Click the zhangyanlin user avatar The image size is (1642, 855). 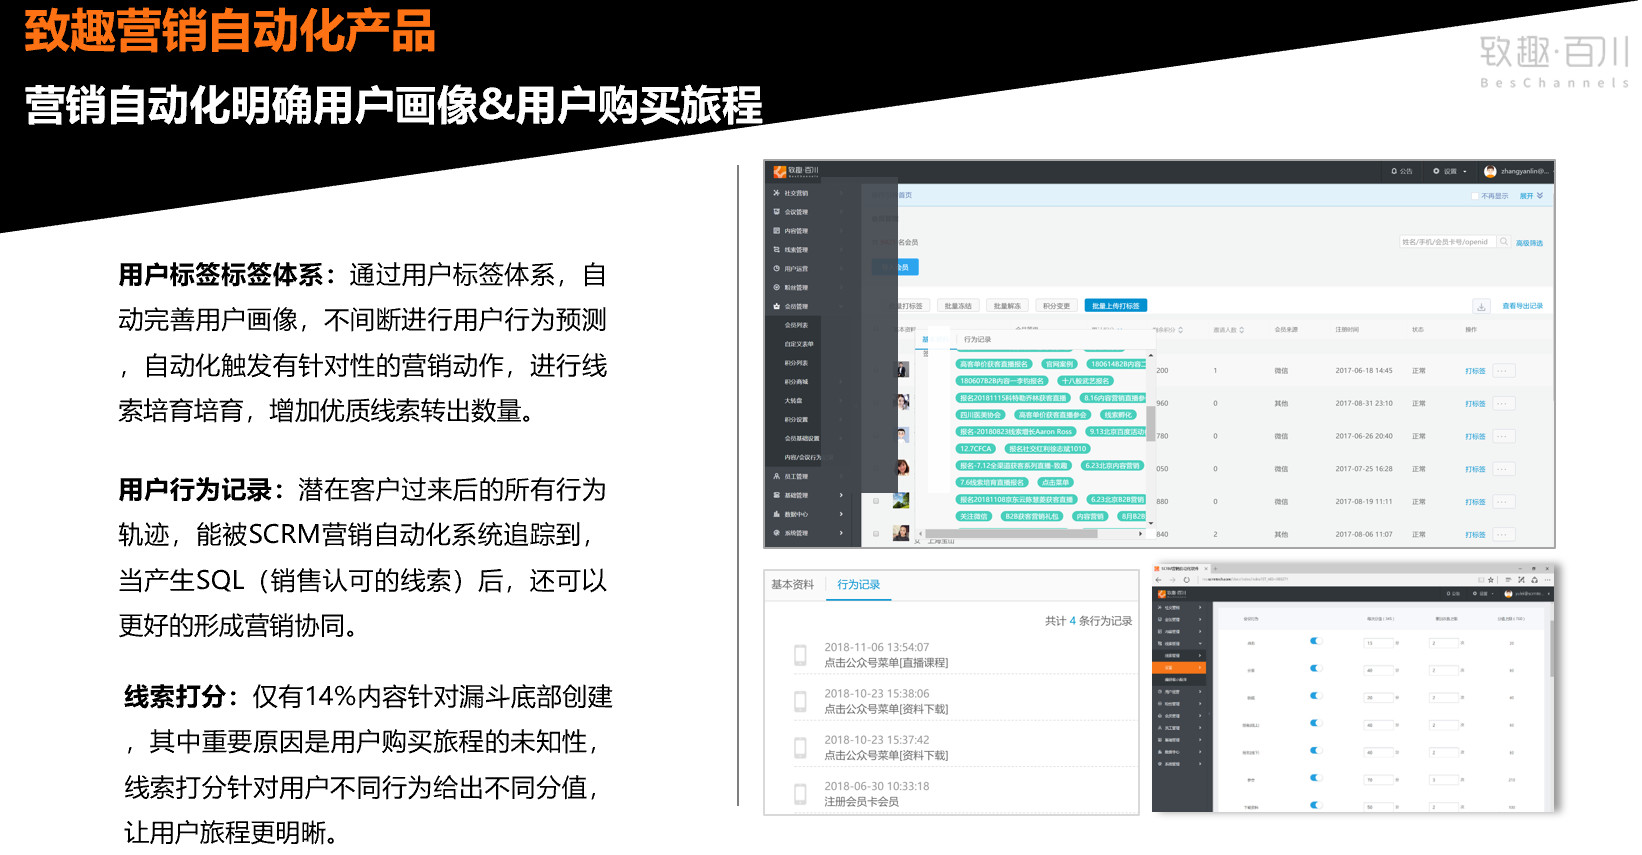(x=1490, y=171)
